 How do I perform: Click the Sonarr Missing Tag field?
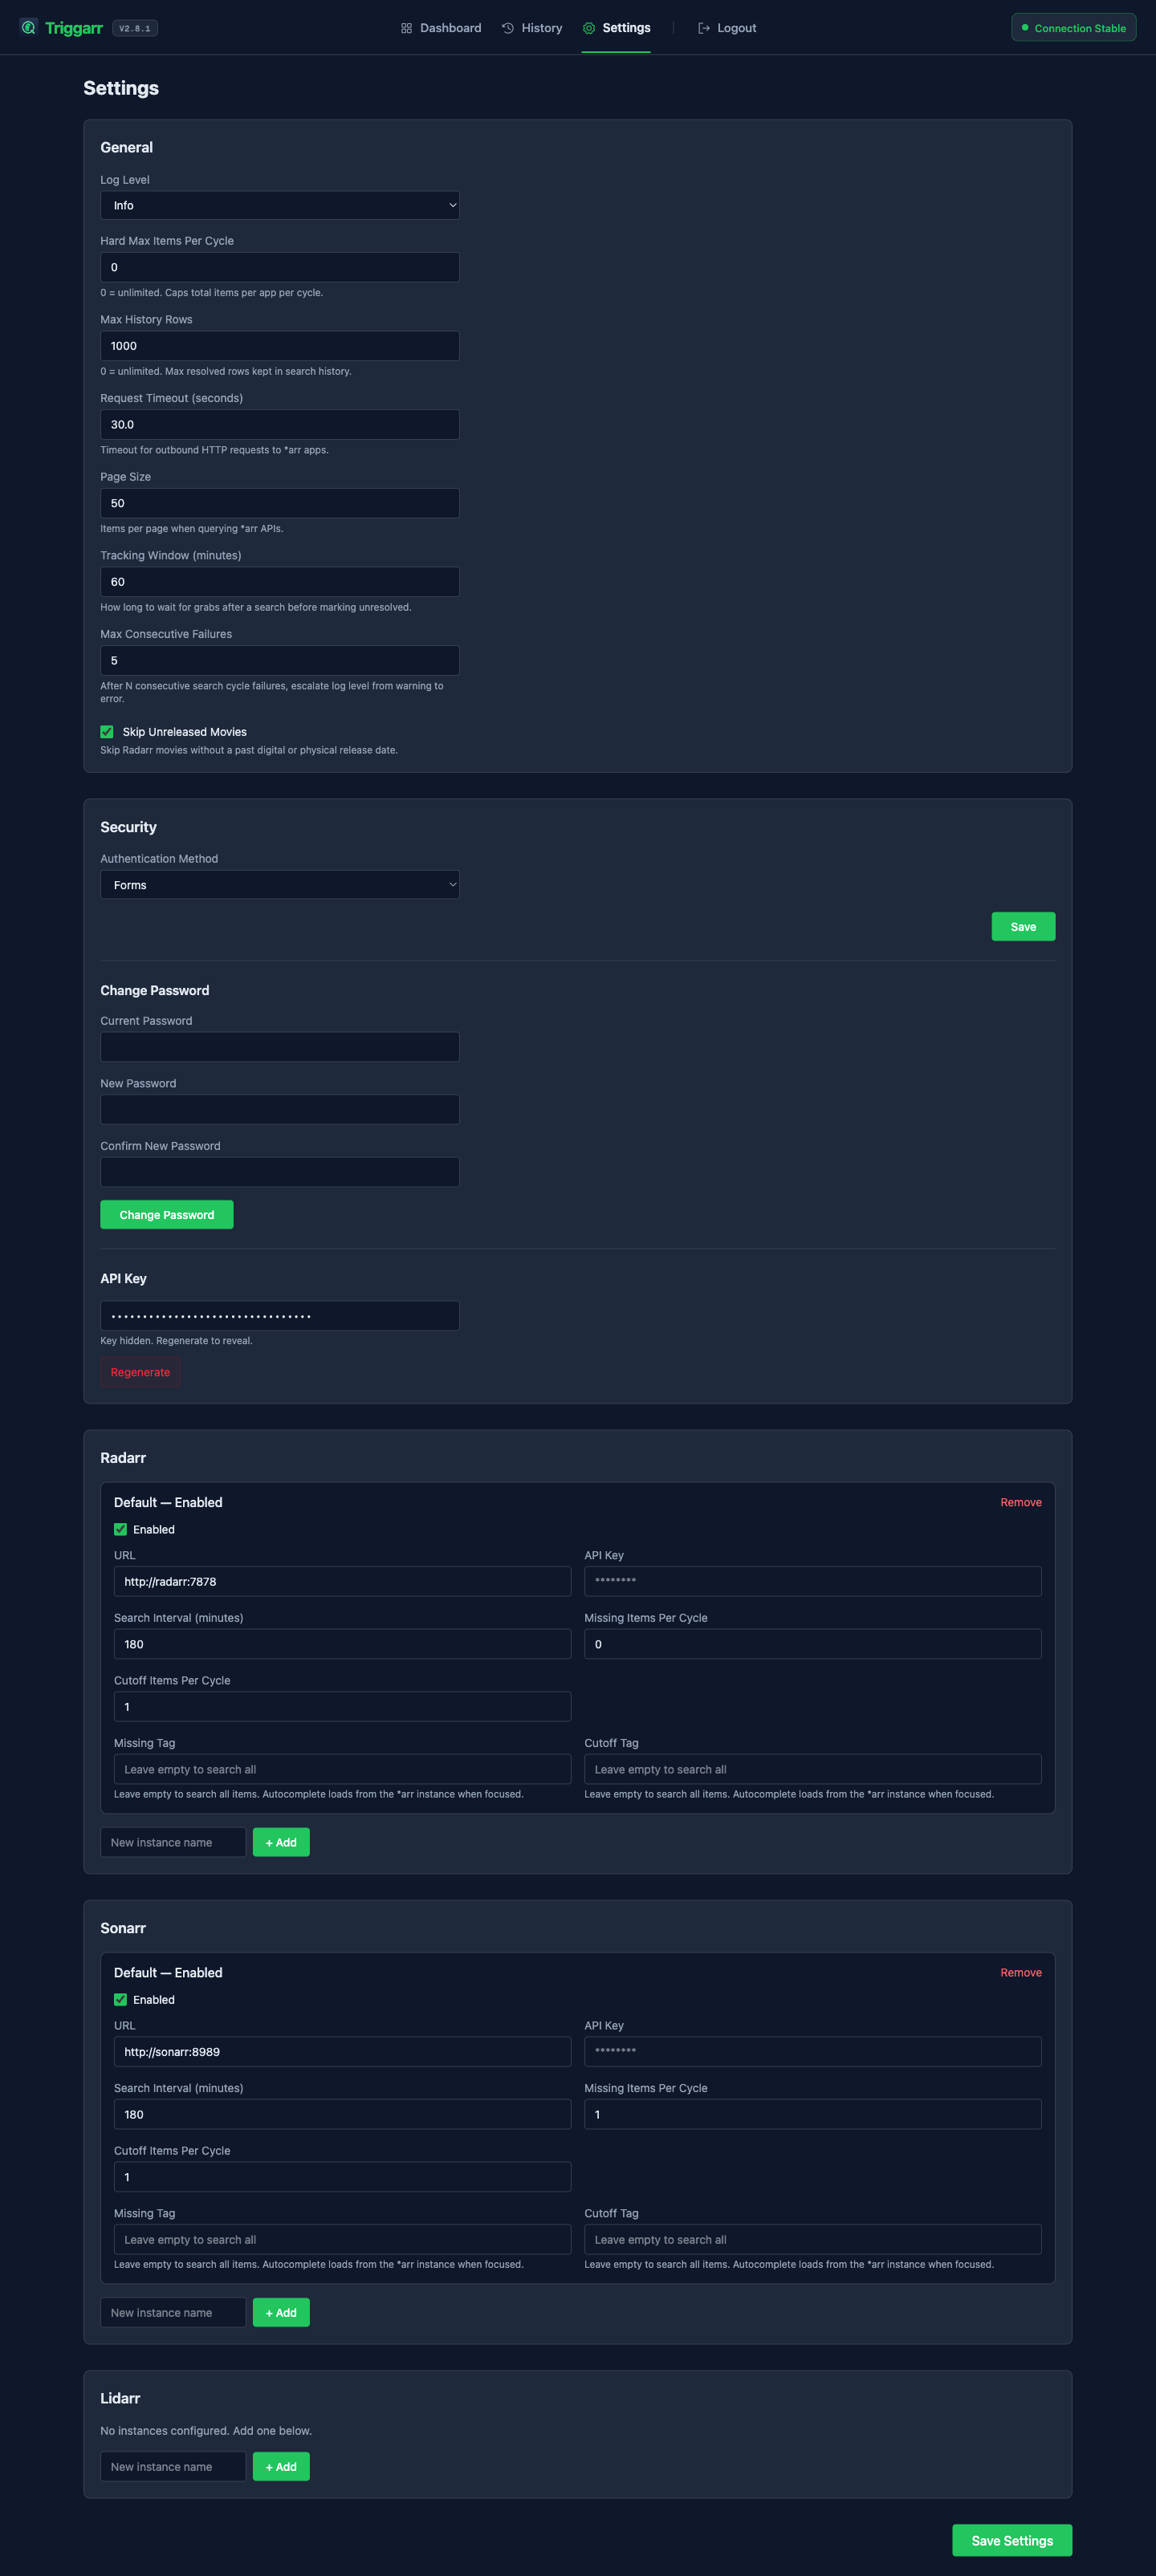[x=342, y=2239]
